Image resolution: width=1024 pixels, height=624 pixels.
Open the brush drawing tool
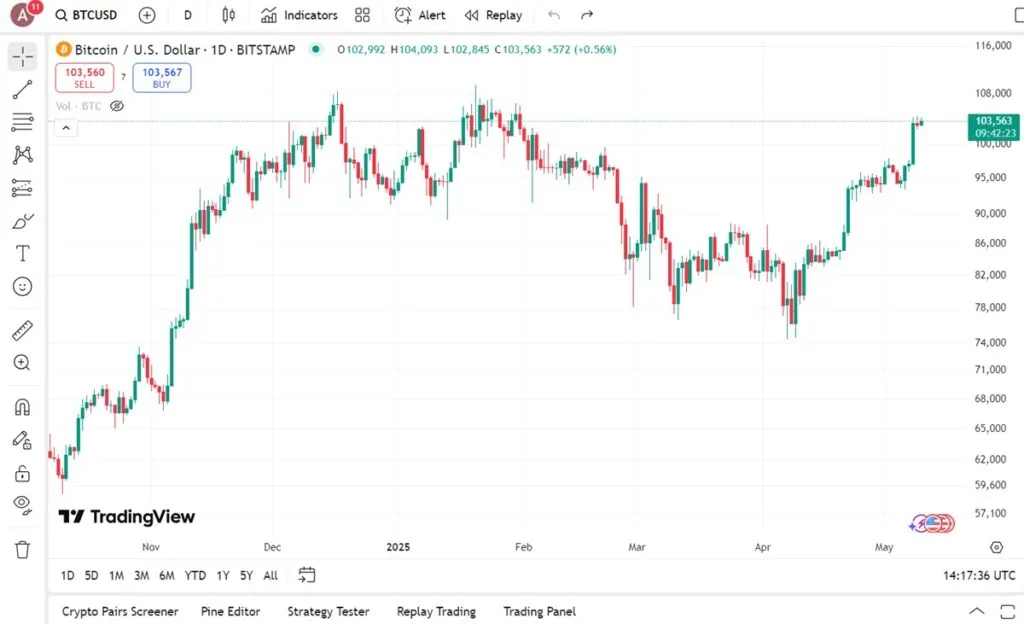point(21,220)
